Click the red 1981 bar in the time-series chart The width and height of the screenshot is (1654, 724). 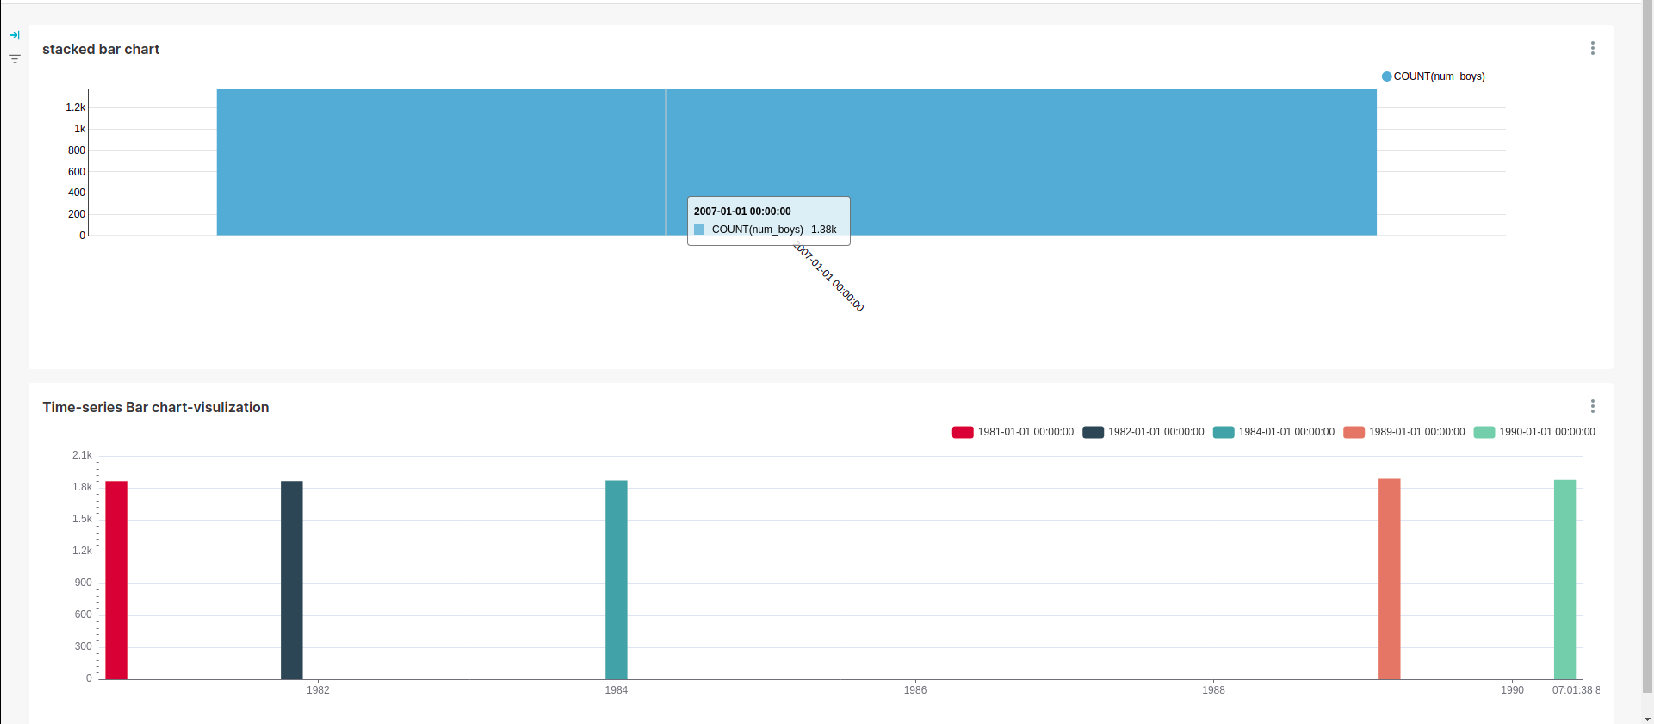[117, 580]
